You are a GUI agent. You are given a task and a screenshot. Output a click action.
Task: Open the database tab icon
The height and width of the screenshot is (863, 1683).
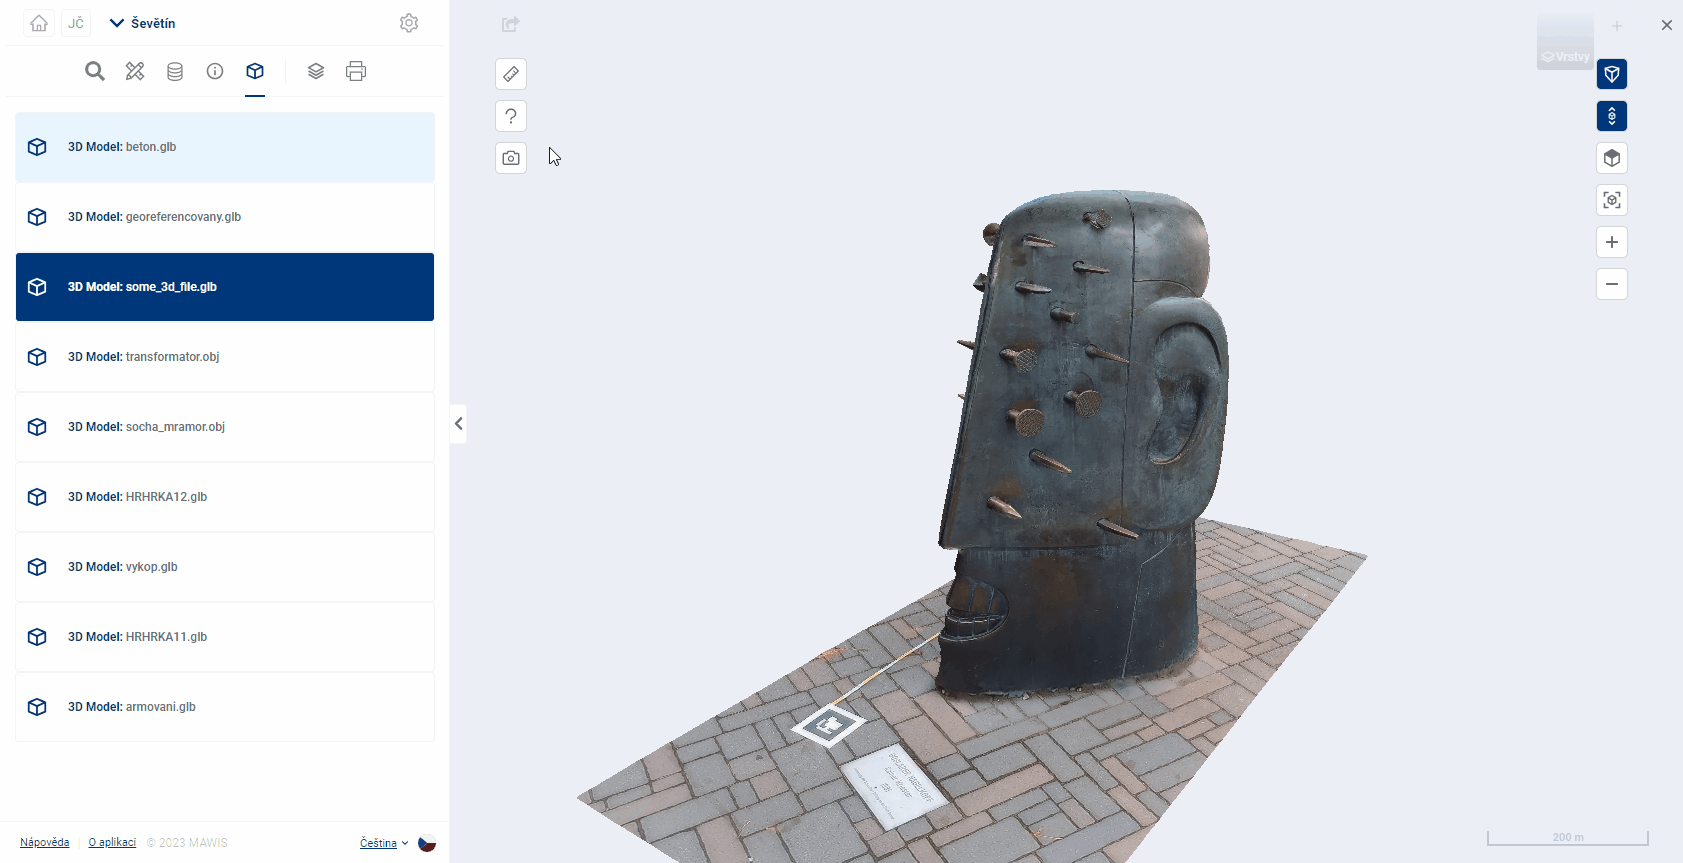[x=175, y=71]
